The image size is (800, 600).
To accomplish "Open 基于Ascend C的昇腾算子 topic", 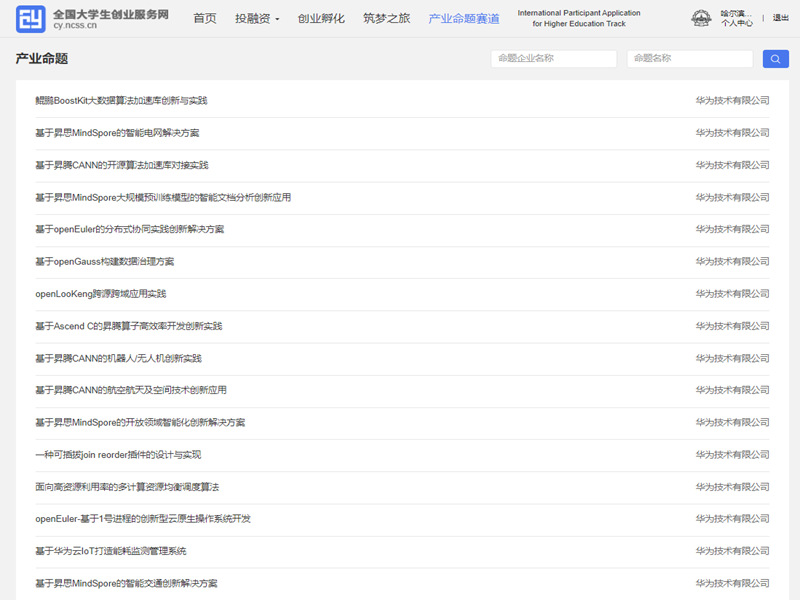I will [x=128, y=326].
